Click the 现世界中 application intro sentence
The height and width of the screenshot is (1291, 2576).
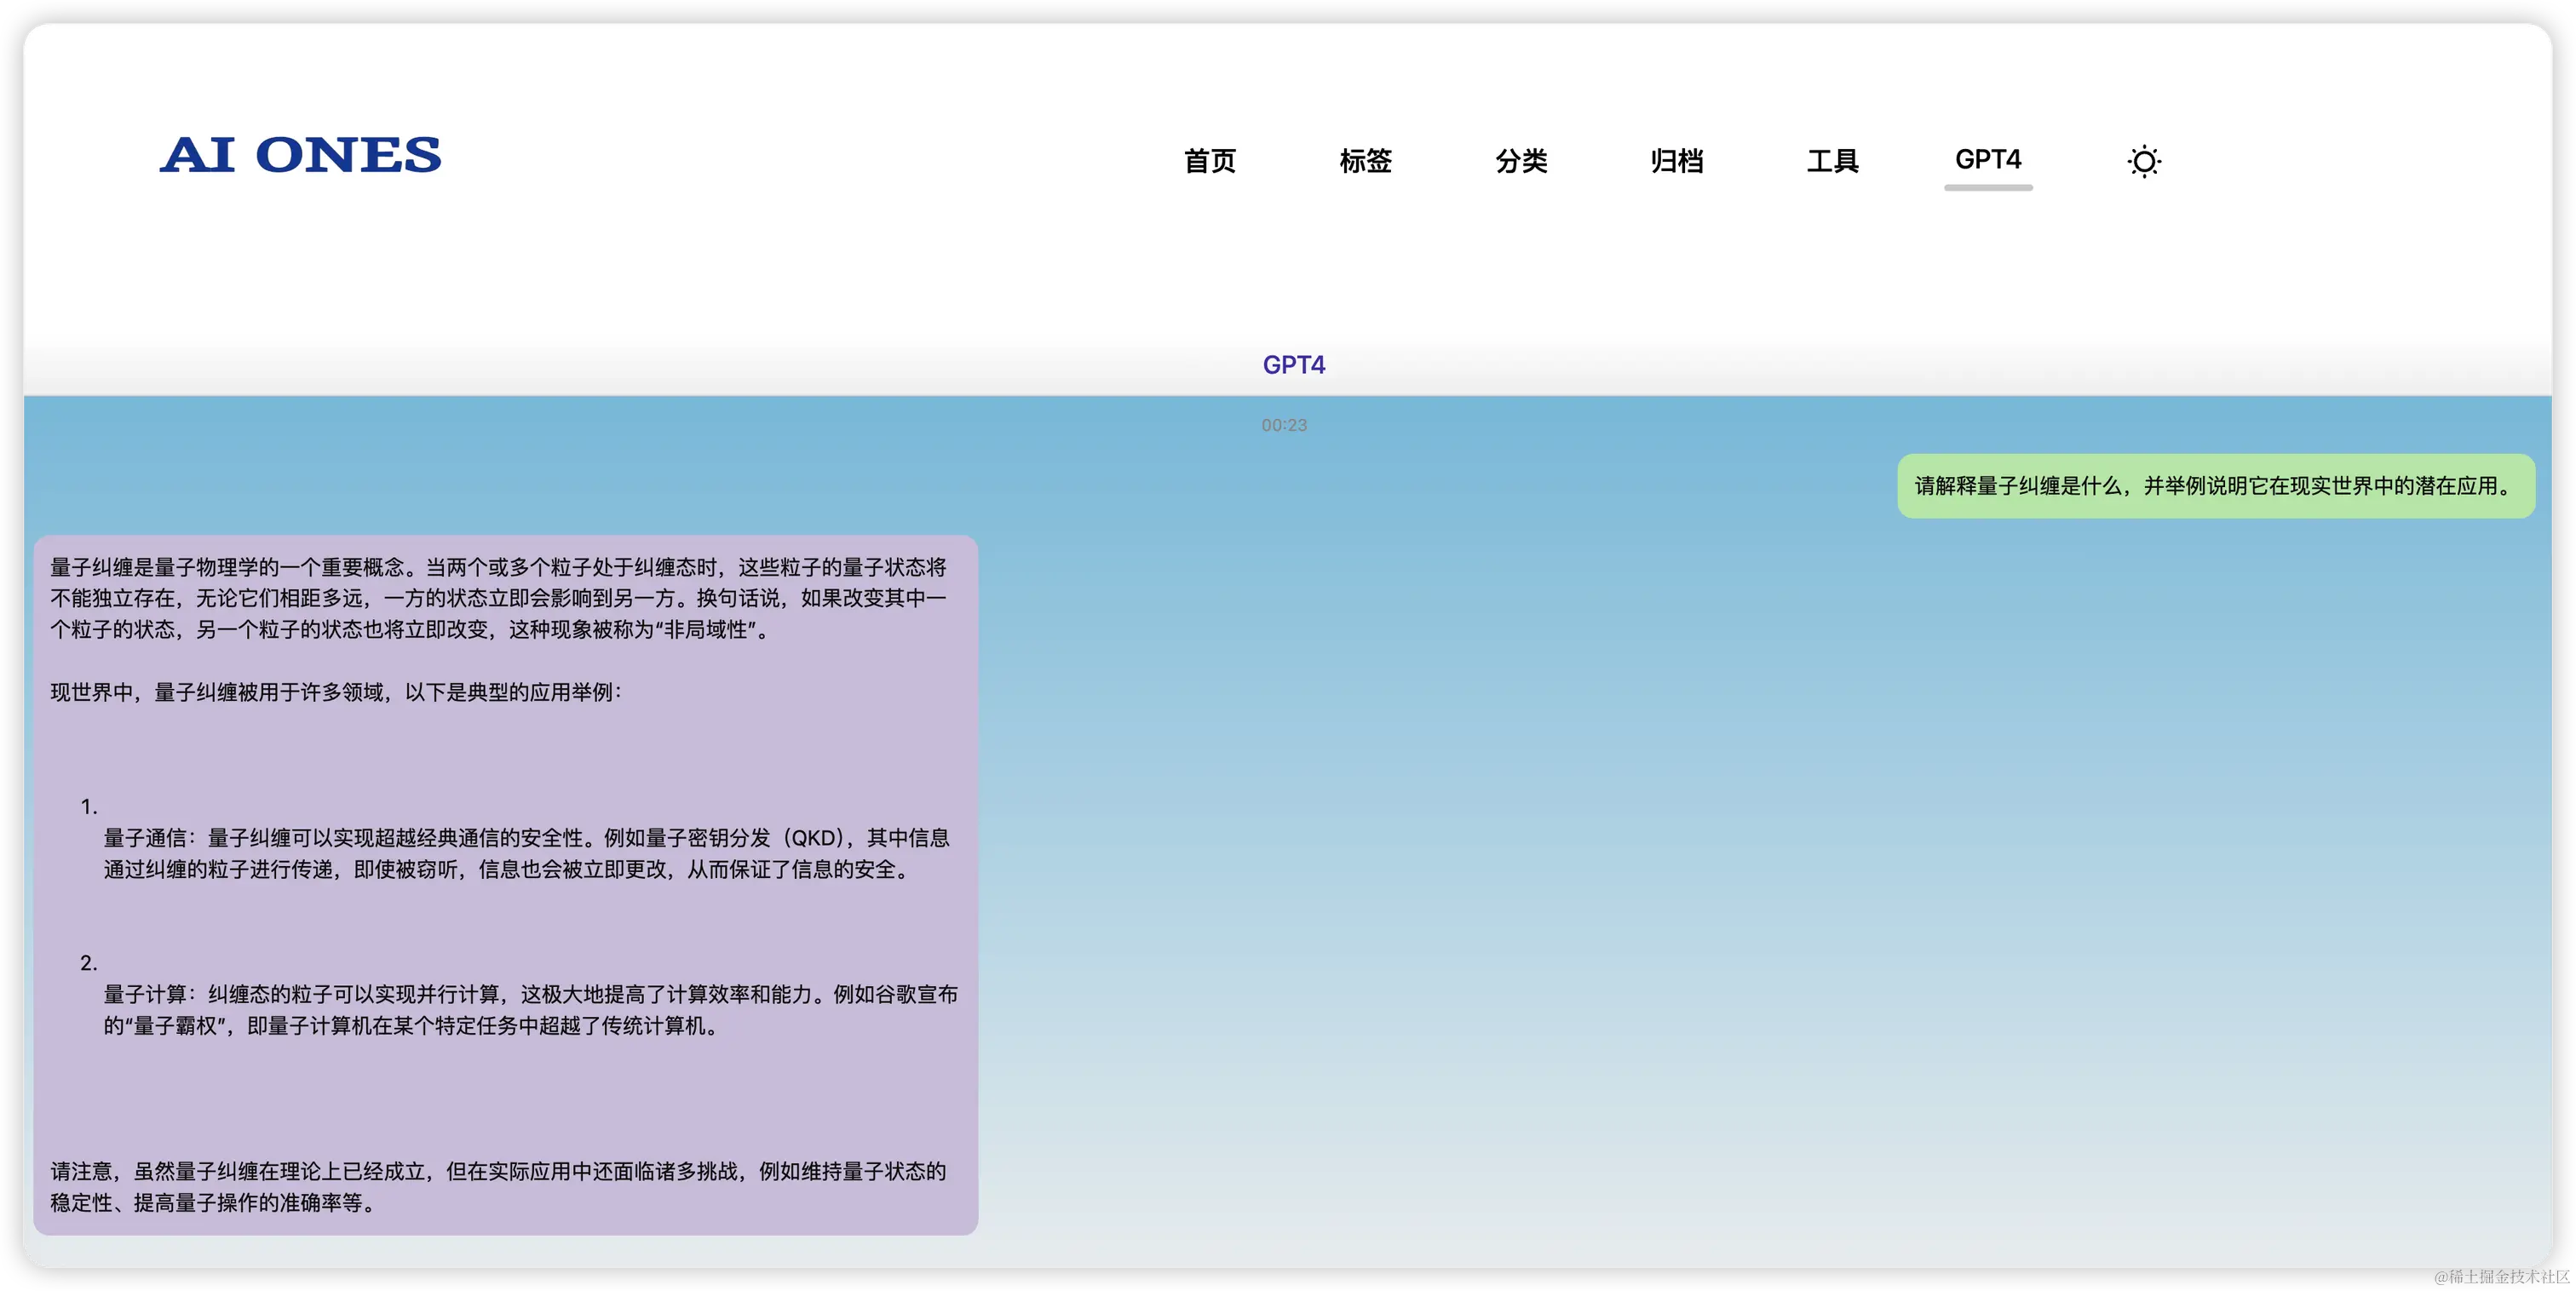pyautogui.click(x=336, y=692)
